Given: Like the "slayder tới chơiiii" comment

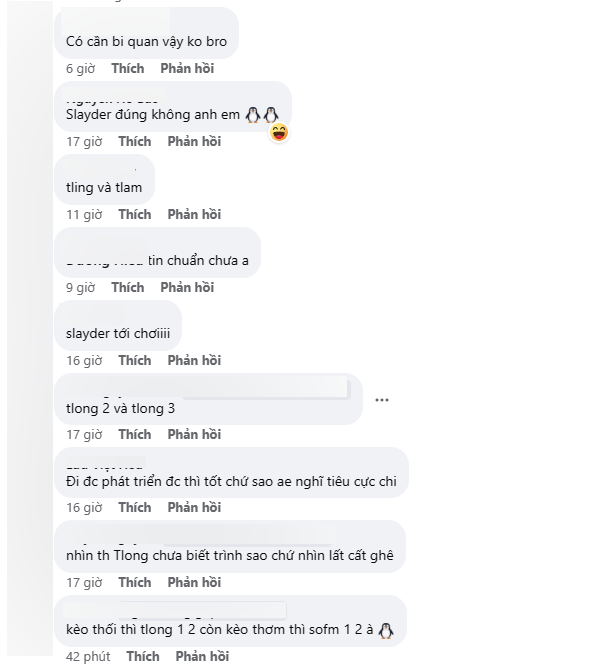Looking at the screenshot, I should (134, 360).
